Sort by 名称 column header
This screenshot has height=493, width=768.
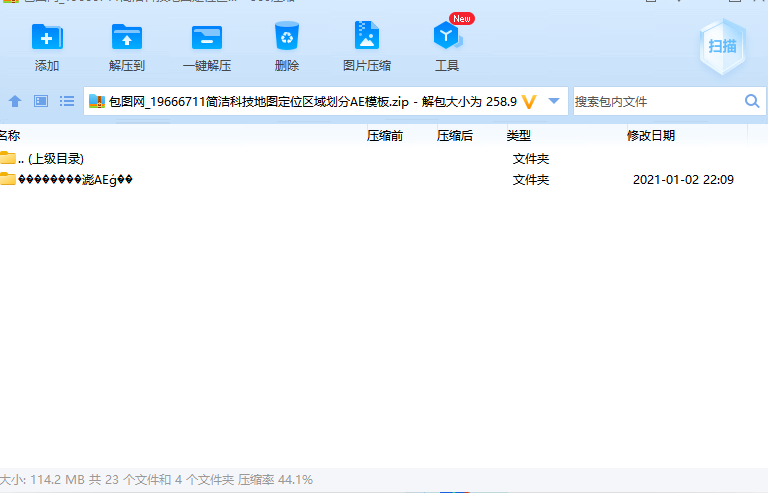[x=10, y=136]
